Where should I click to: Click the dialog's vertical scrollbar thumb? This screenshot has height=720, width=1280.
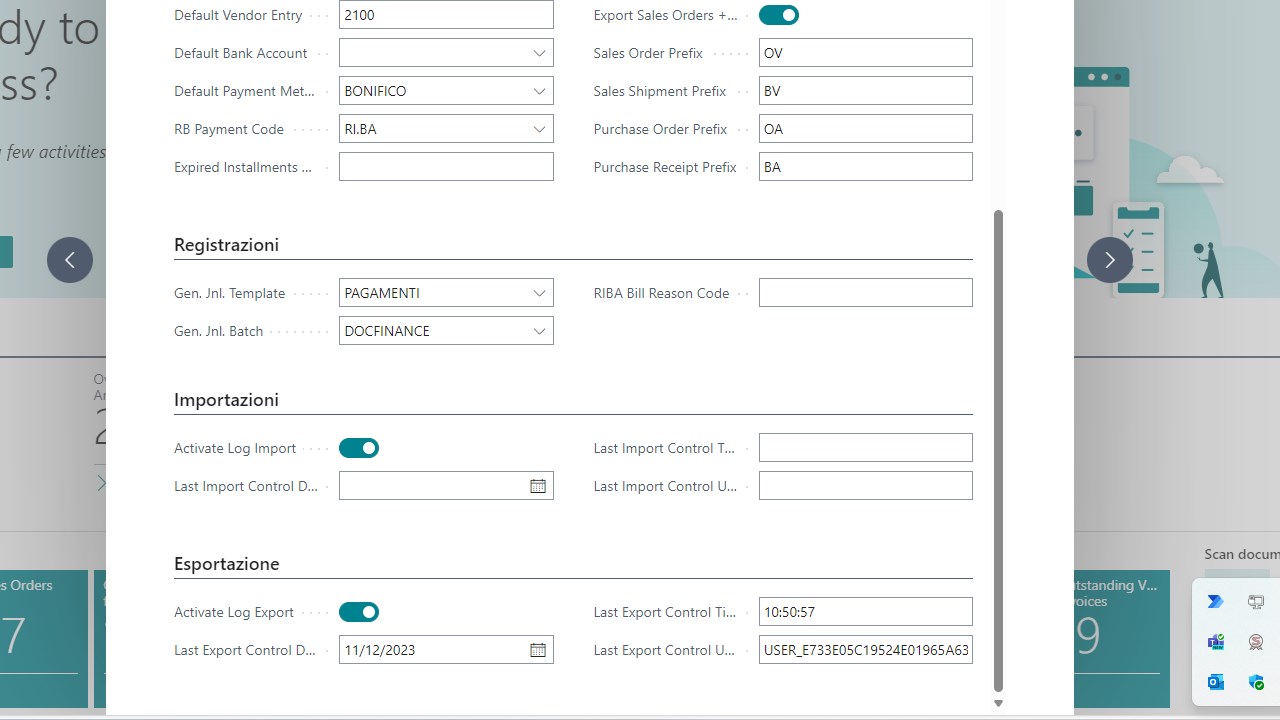[998, 450]
